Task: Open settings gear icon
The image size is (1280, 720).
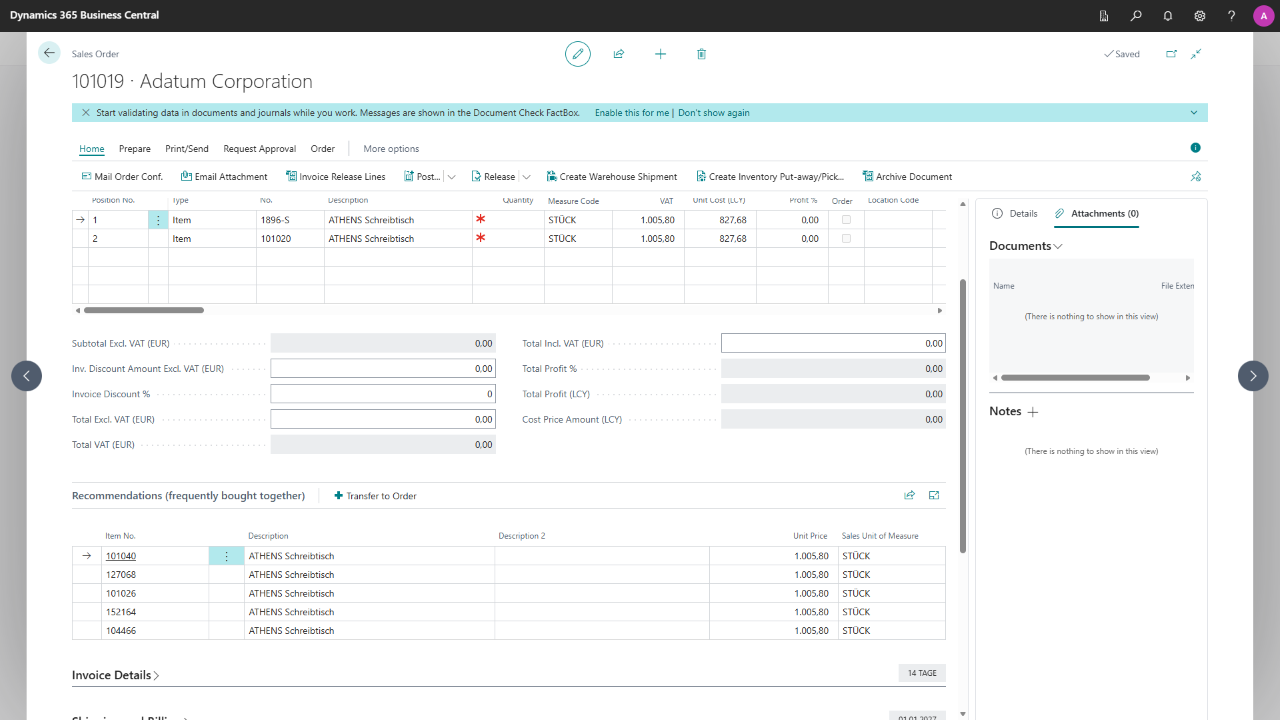Action: pos(1200,16)
